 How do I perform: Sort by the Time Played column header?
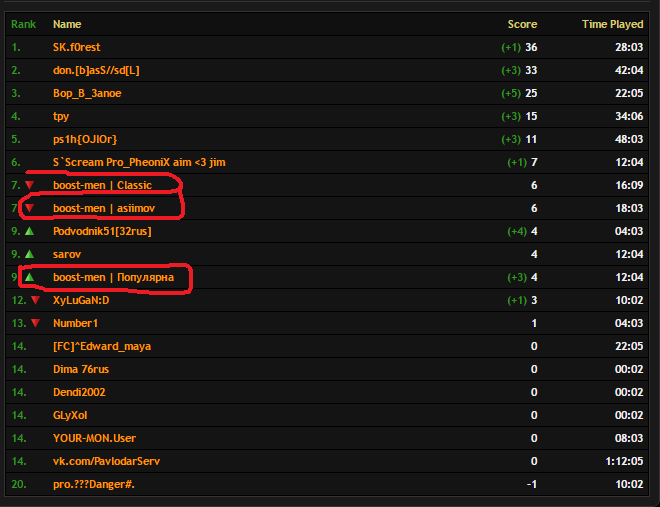(612, 24)
